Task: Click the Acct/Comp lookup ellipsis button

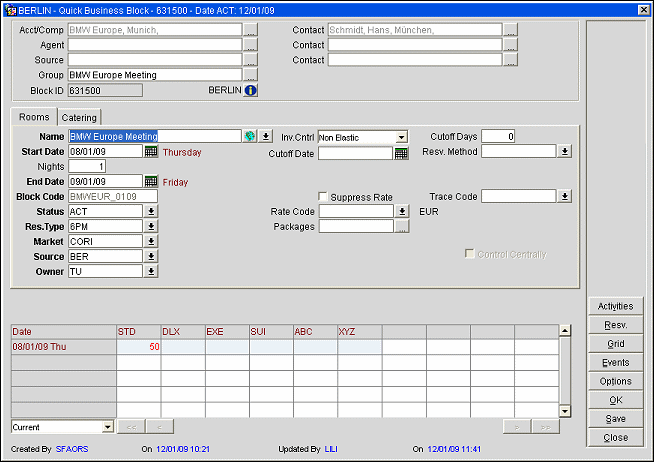Action: click(x=250, y=30)
